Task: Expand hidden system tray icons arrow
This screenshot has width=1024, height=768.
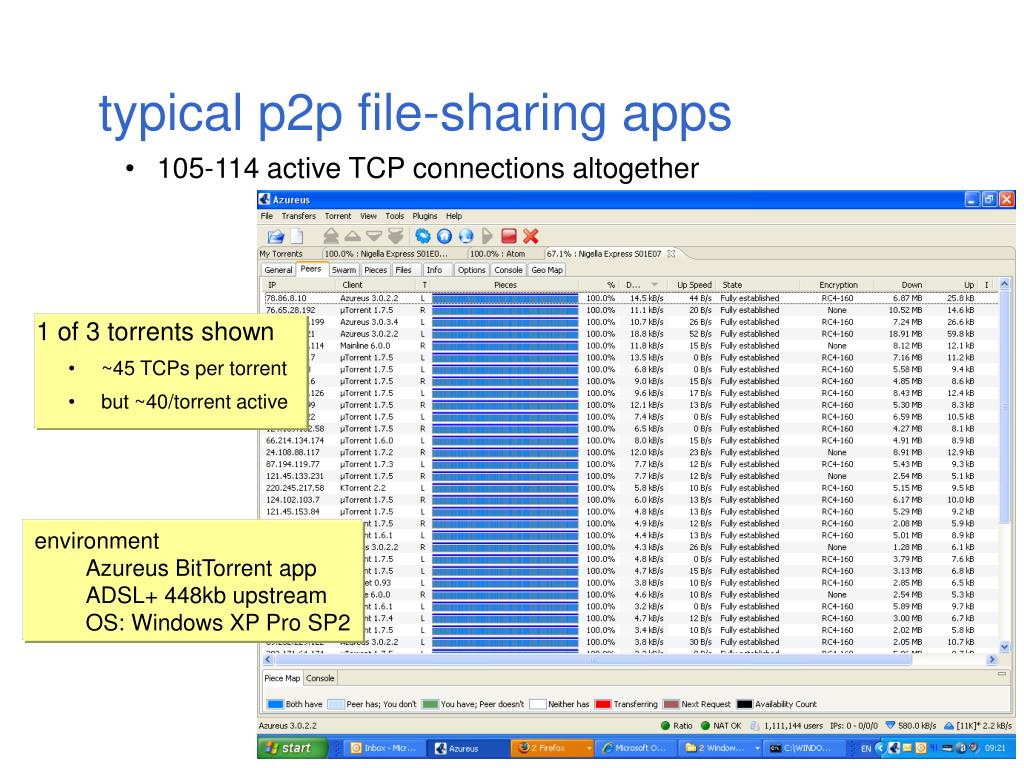Action: (x=880, y=748)
